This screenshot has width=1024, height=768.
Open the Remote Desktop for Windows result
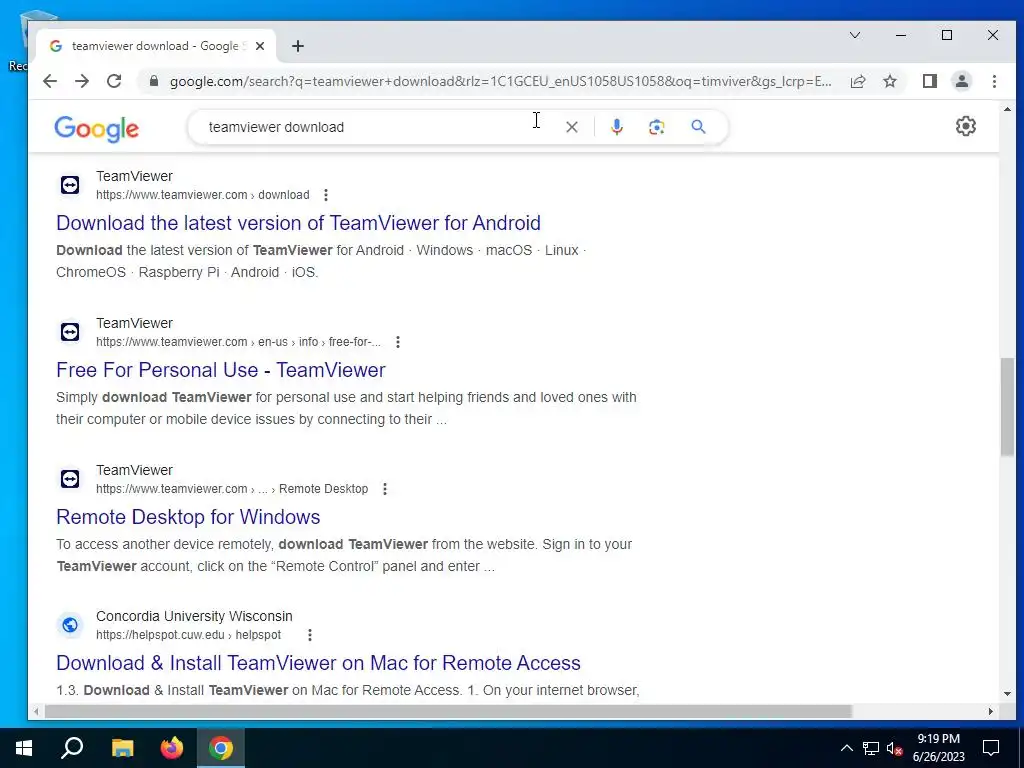pos(188,517)
